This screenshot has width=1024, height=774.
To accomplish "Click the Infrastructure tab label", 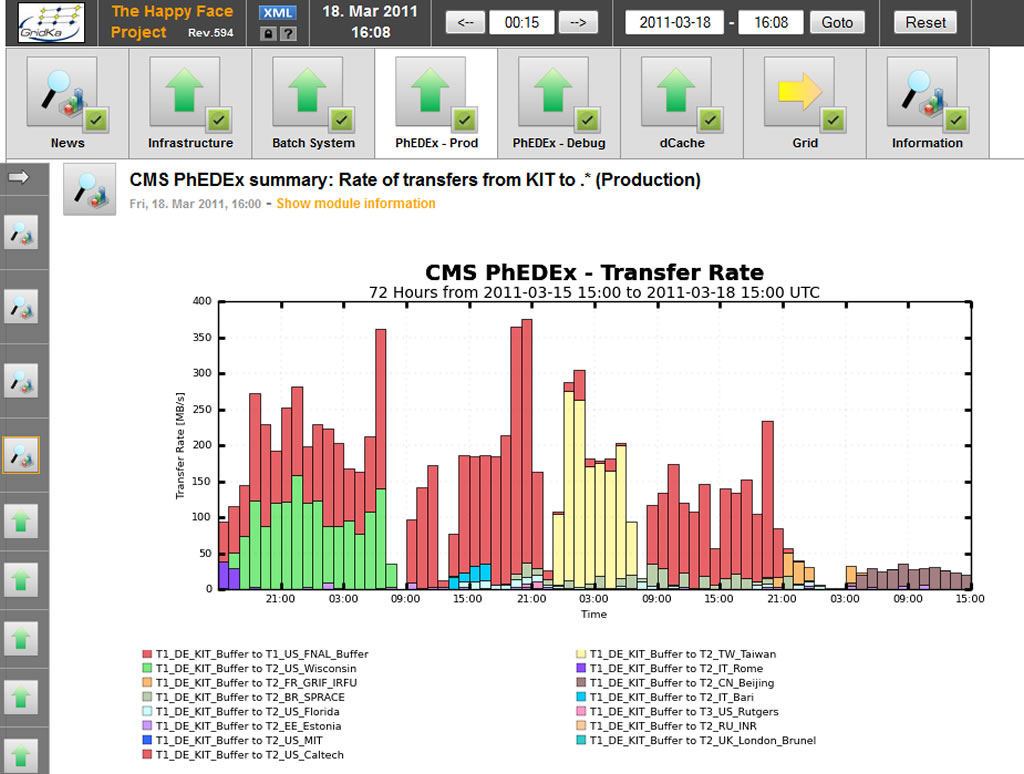I will pyautogui.click(x=190, y=143).
